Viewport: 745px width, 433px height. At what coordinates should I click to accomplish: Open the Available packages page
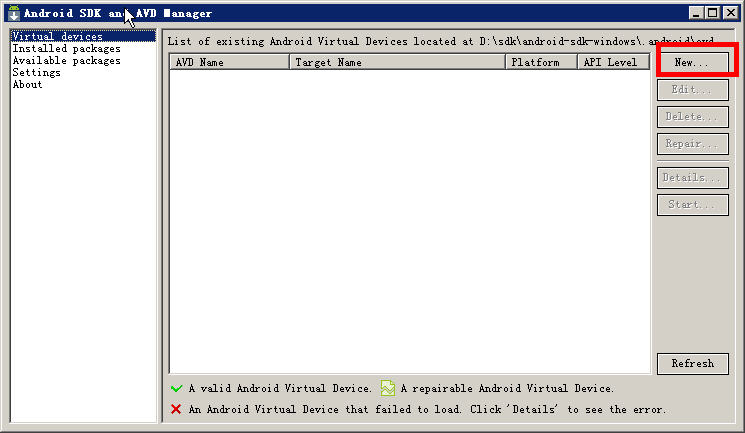coord(67,60)
